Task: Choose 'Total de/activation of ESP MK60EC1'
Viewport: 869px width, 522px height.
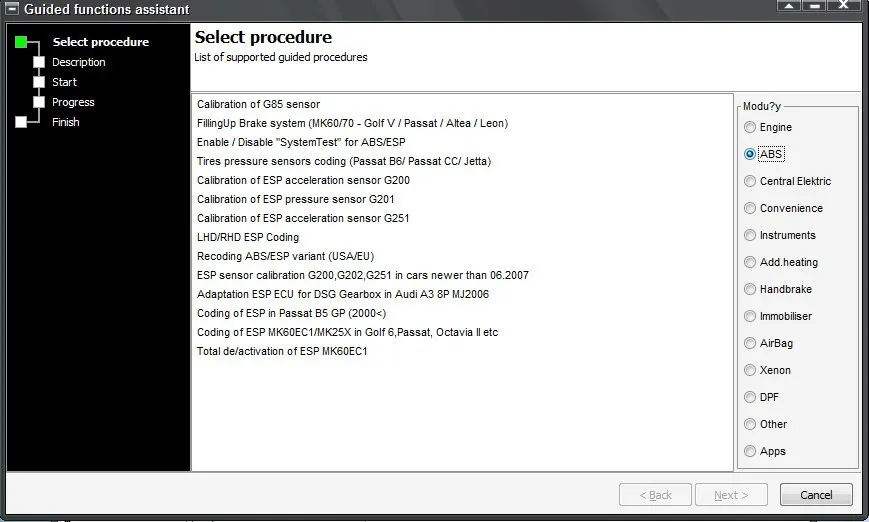Action: pyautogui.click(x=282, y=351)
